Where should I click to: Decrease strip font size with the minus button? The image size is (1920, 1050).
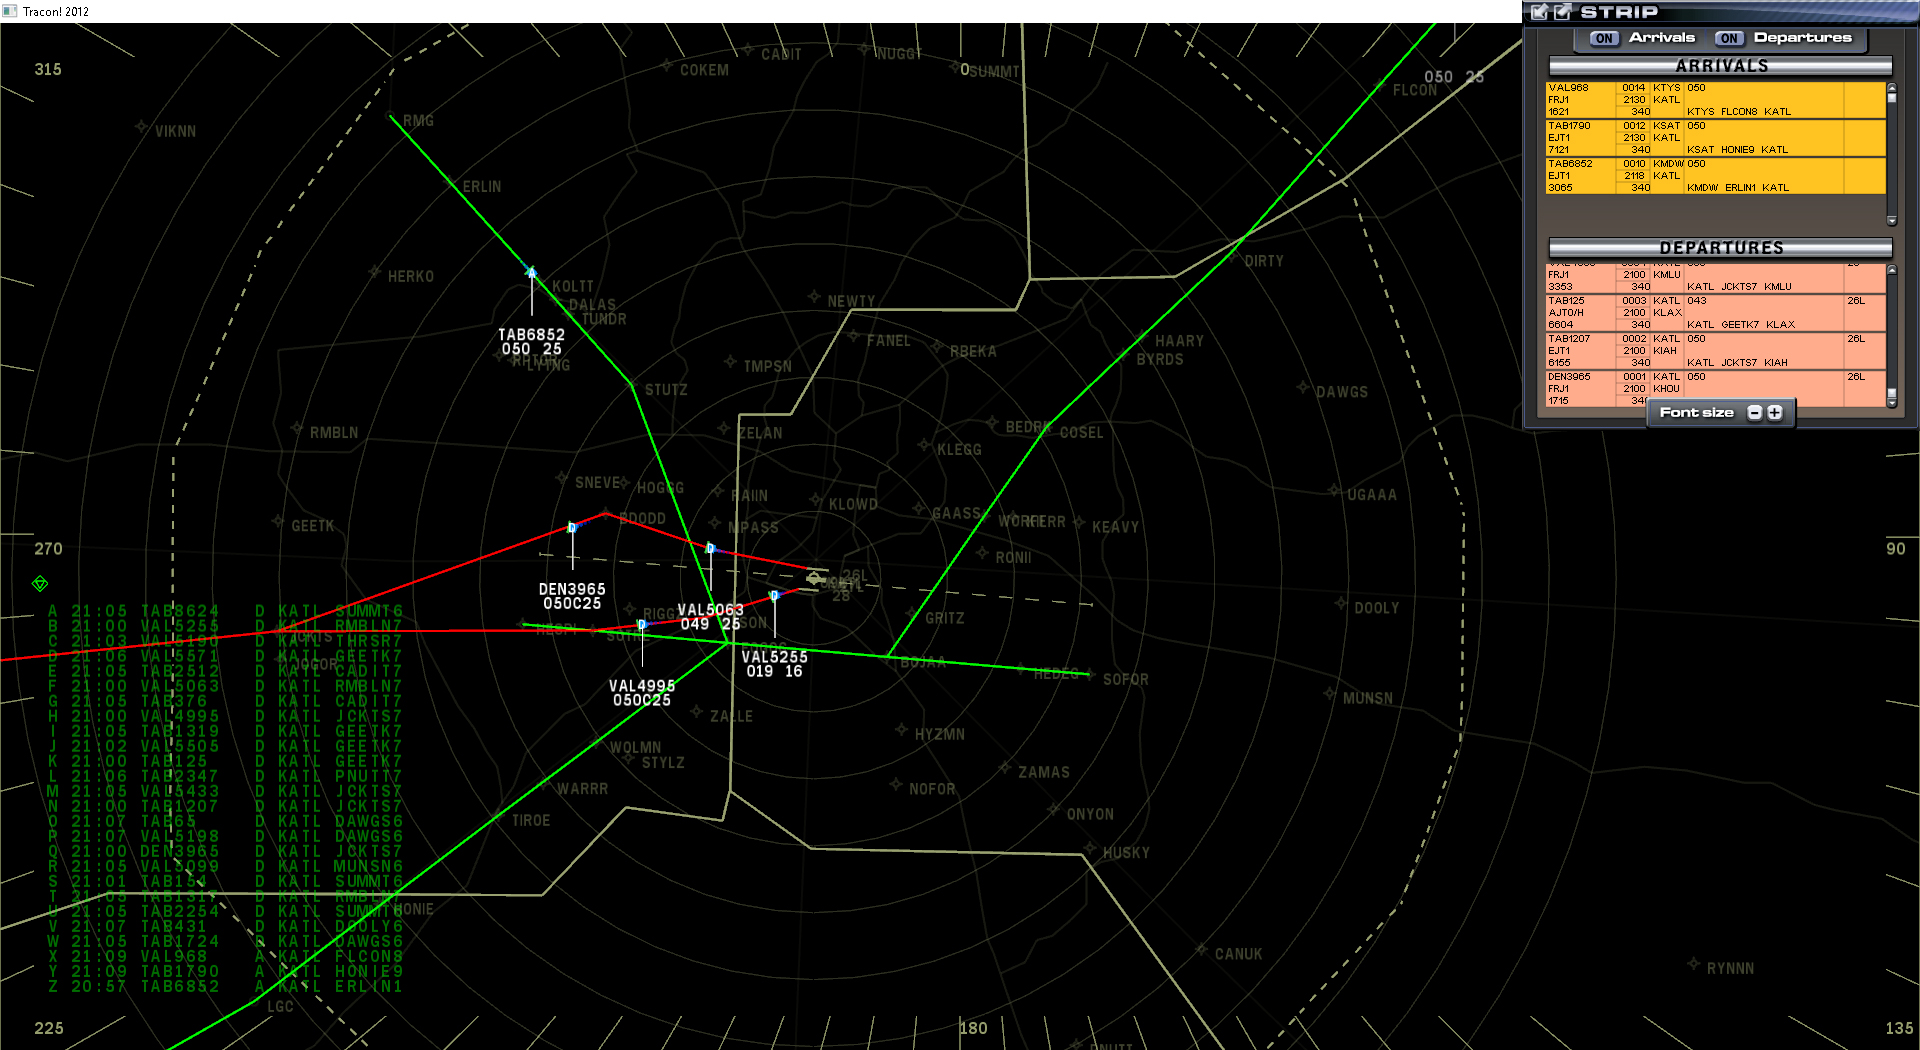coord(1754,412)
